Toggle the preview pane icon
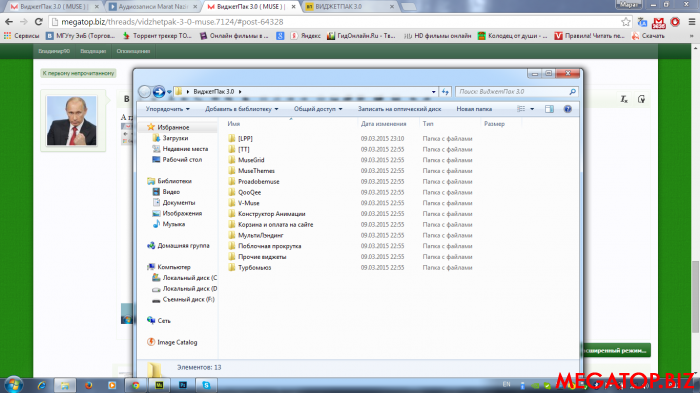 point(549,109)
